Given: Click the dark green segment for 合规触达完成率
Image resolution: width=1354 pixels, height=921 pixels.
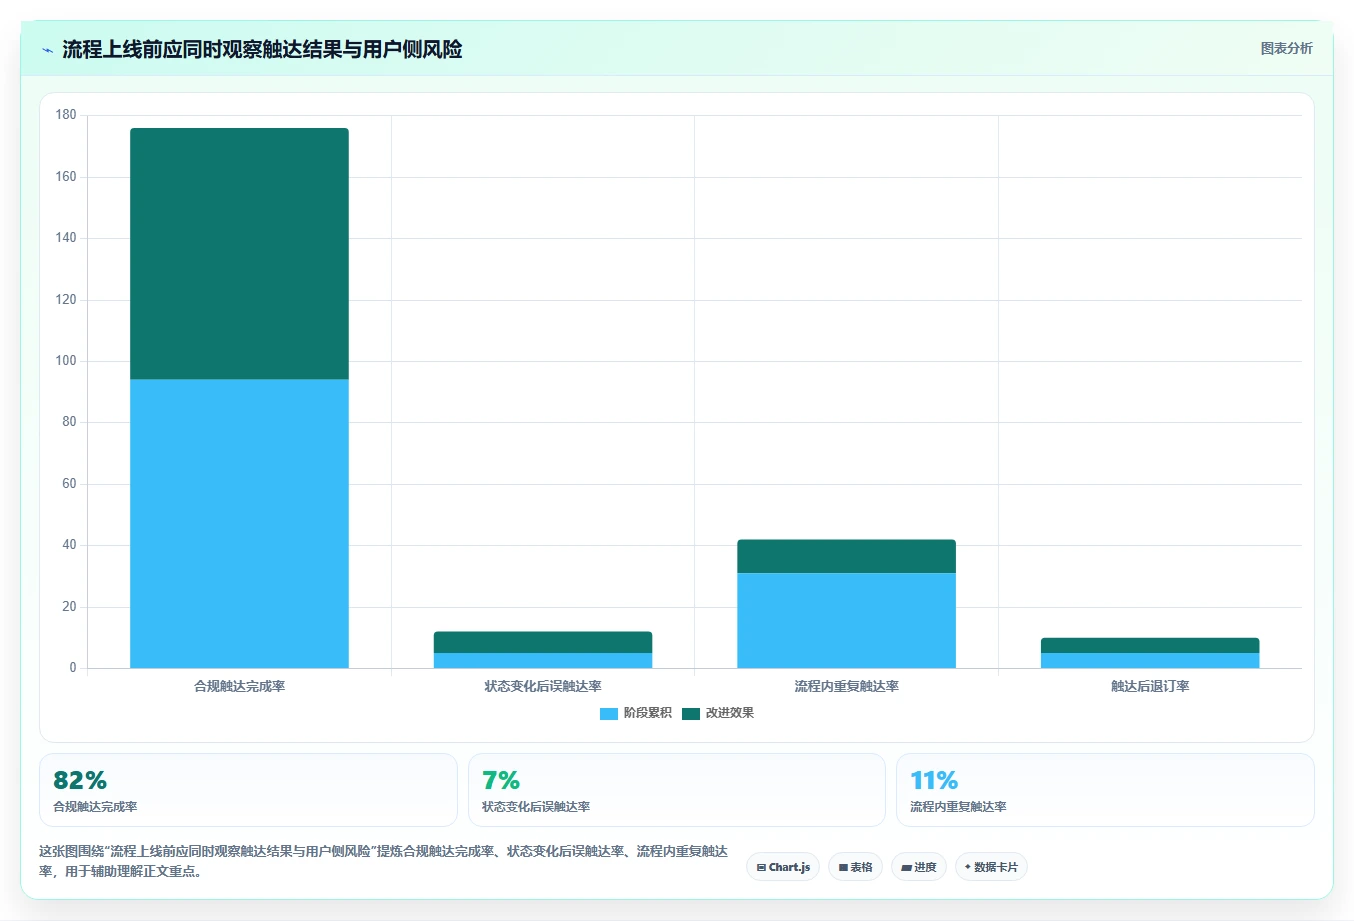Looking at the screenshot, I should [239, 253].
